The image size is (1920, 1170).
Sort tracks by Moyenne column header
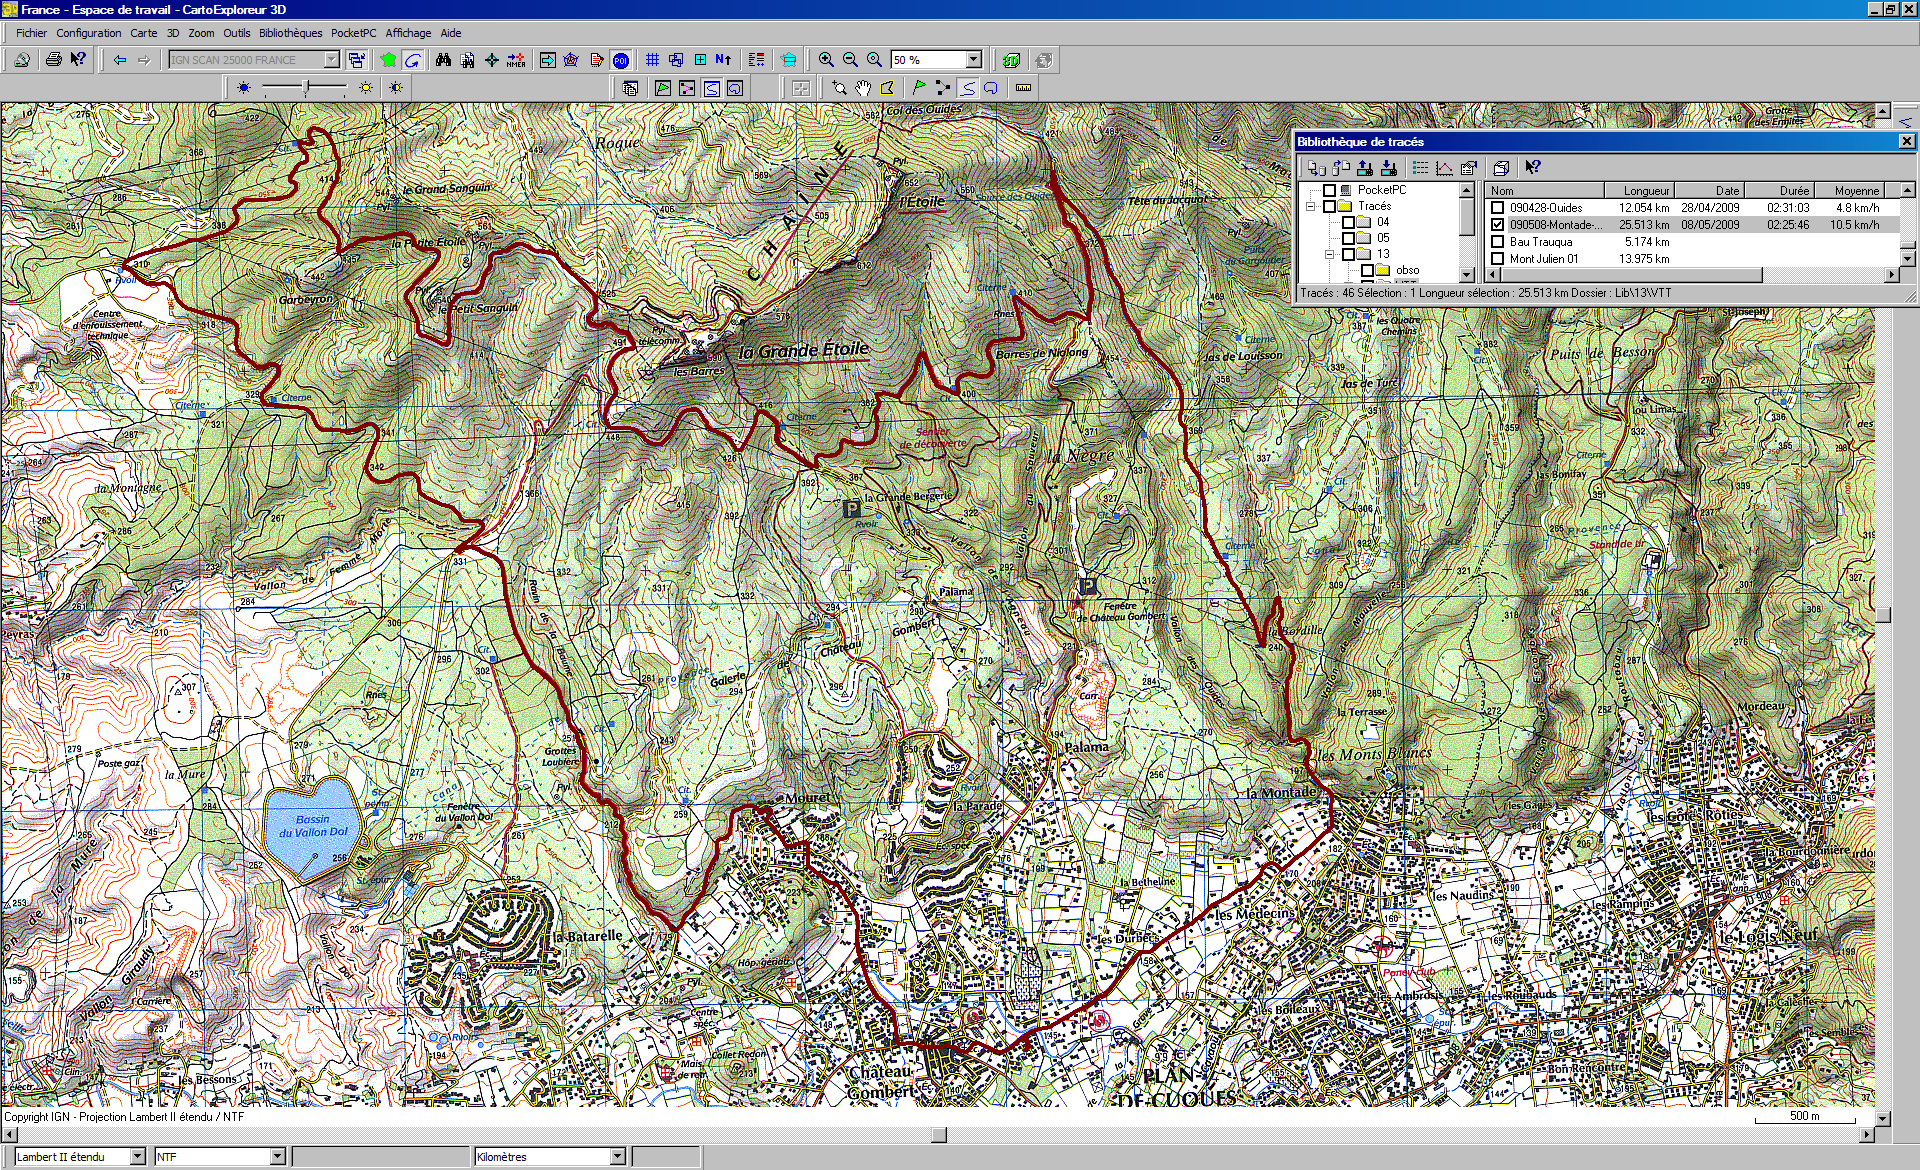click(x=1849, y=190)
